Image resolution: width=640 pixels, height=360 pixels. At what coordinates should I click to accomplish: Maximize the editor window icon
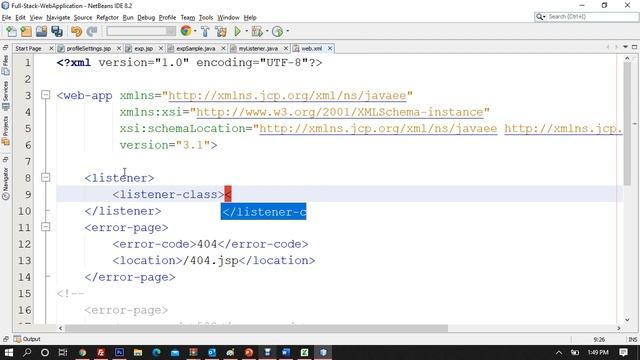tap(634, 47)
